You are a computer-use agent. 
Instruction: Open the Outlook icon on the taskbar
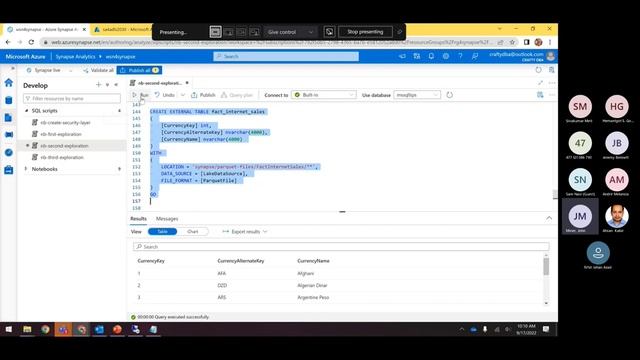[99, 329]
